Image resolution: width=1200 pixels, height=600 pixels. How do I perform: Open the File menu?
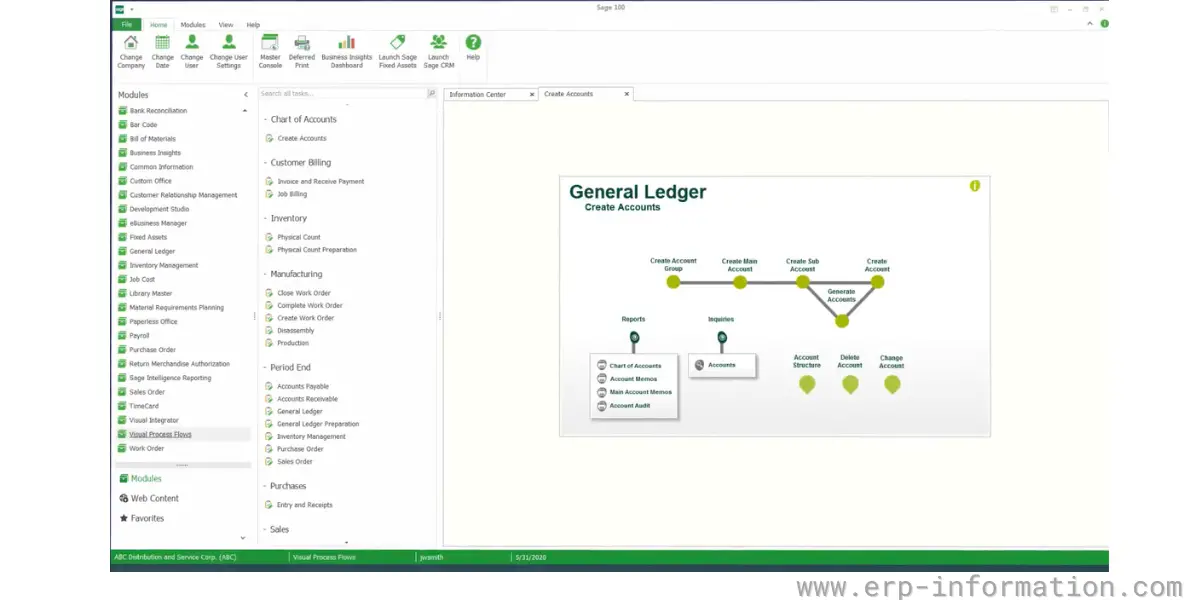(x=127, y=24)
